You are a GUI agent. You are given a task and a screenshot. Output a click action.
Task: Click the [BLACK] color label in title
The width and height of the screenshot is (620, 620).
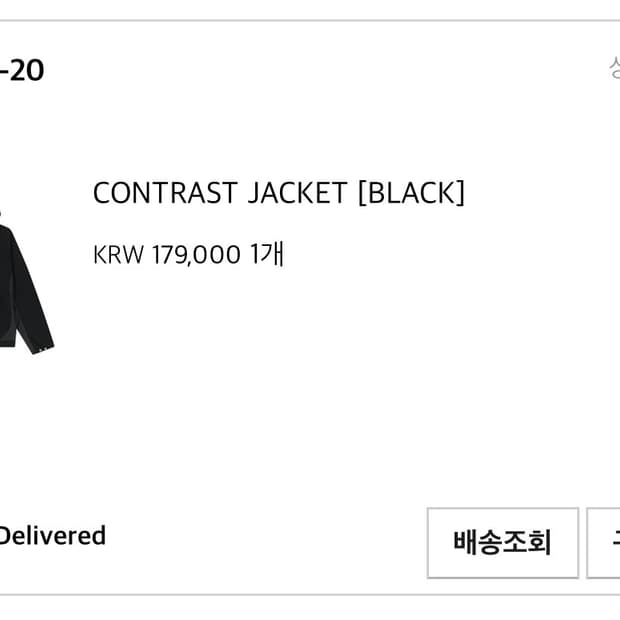(x=411, y=193)
